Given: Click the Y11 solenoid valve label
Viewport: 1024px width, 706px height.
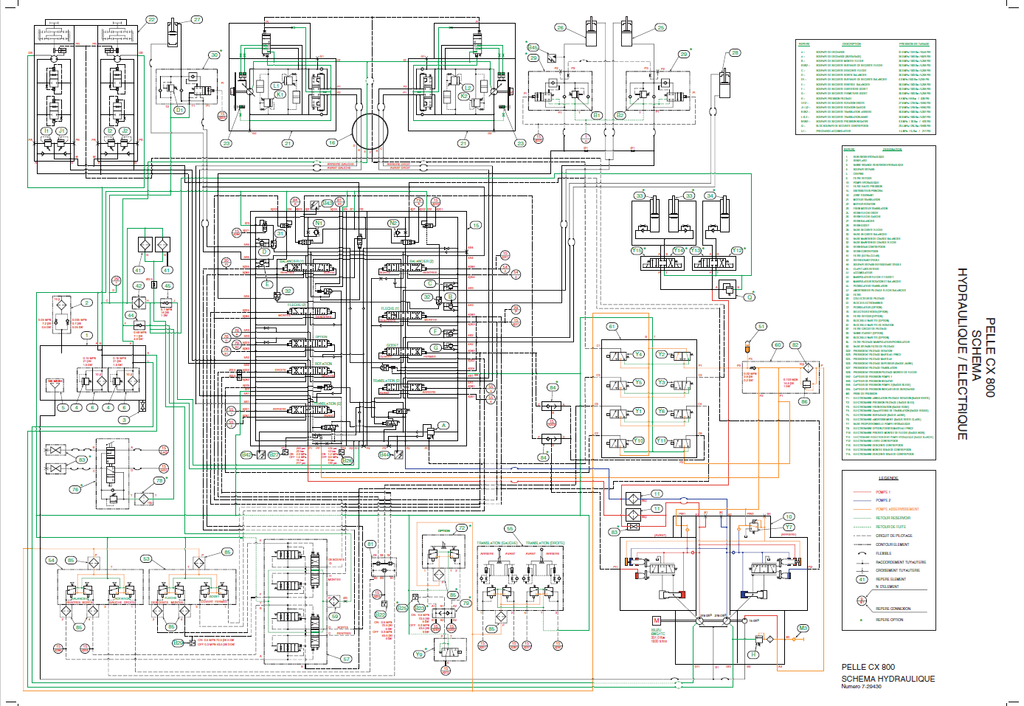Looking at the screenshot, I should 661,440.
